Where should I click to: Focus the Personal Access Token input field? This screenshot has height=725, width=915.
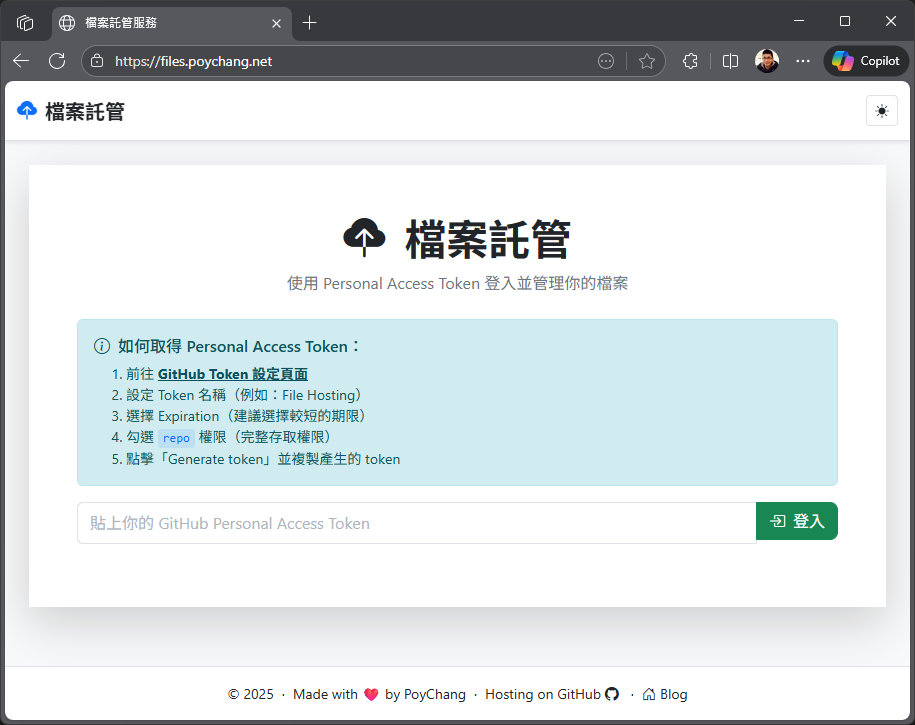(x=416, y=523)
